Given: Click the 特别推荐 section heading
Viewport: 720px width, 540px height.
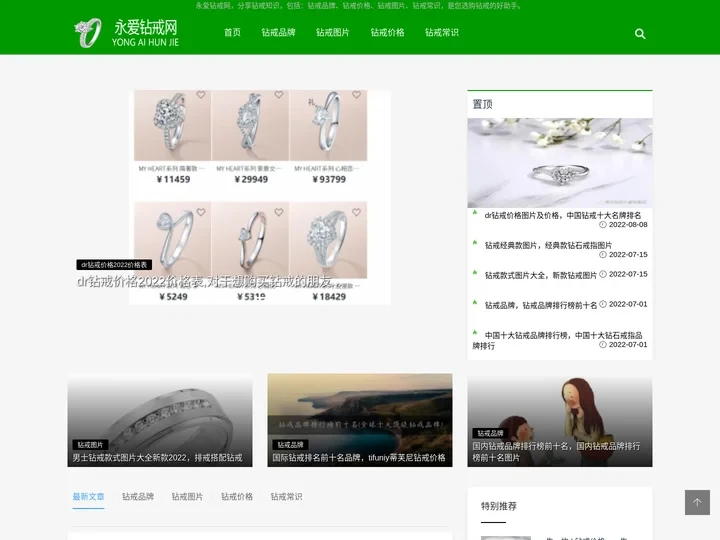Looking at the screenshot, I should click(499, 506).
